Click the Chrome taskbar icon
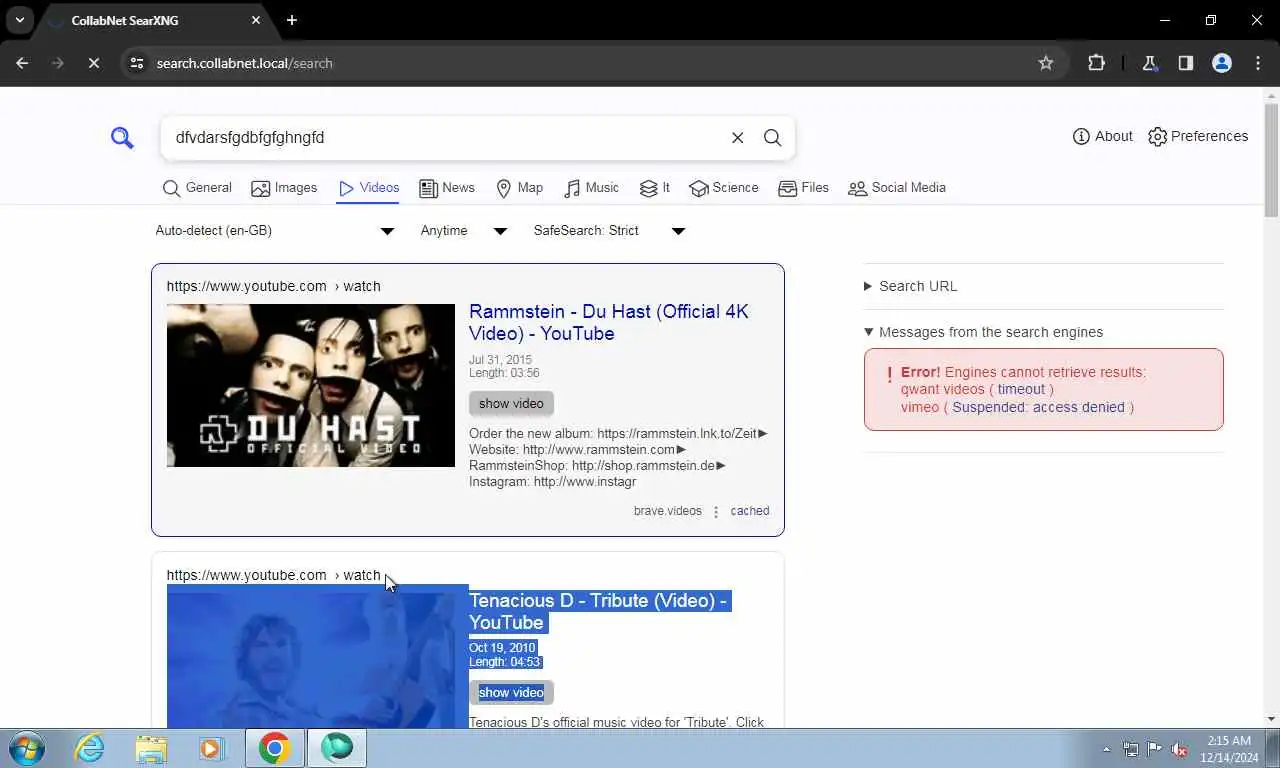The width and height of the screenshot is (1280, 768). [274, 748]
